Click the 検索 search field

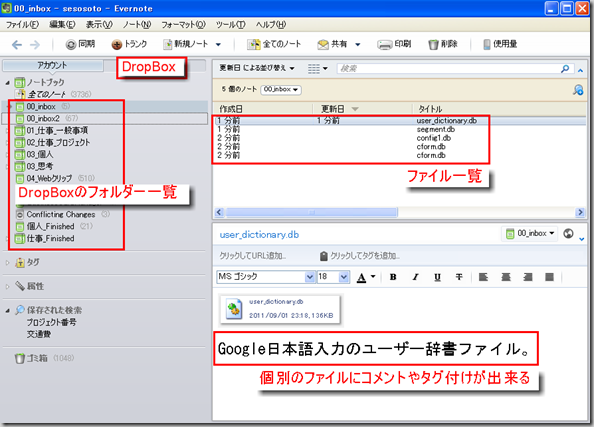point(448,69)
